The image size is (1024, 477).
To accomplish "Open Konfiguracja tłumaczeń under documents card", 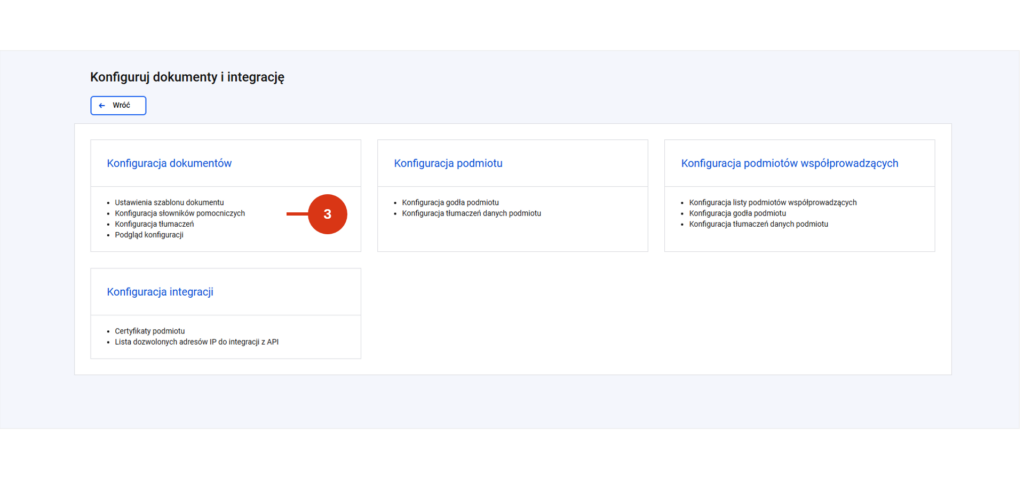I will coord(154,224).
